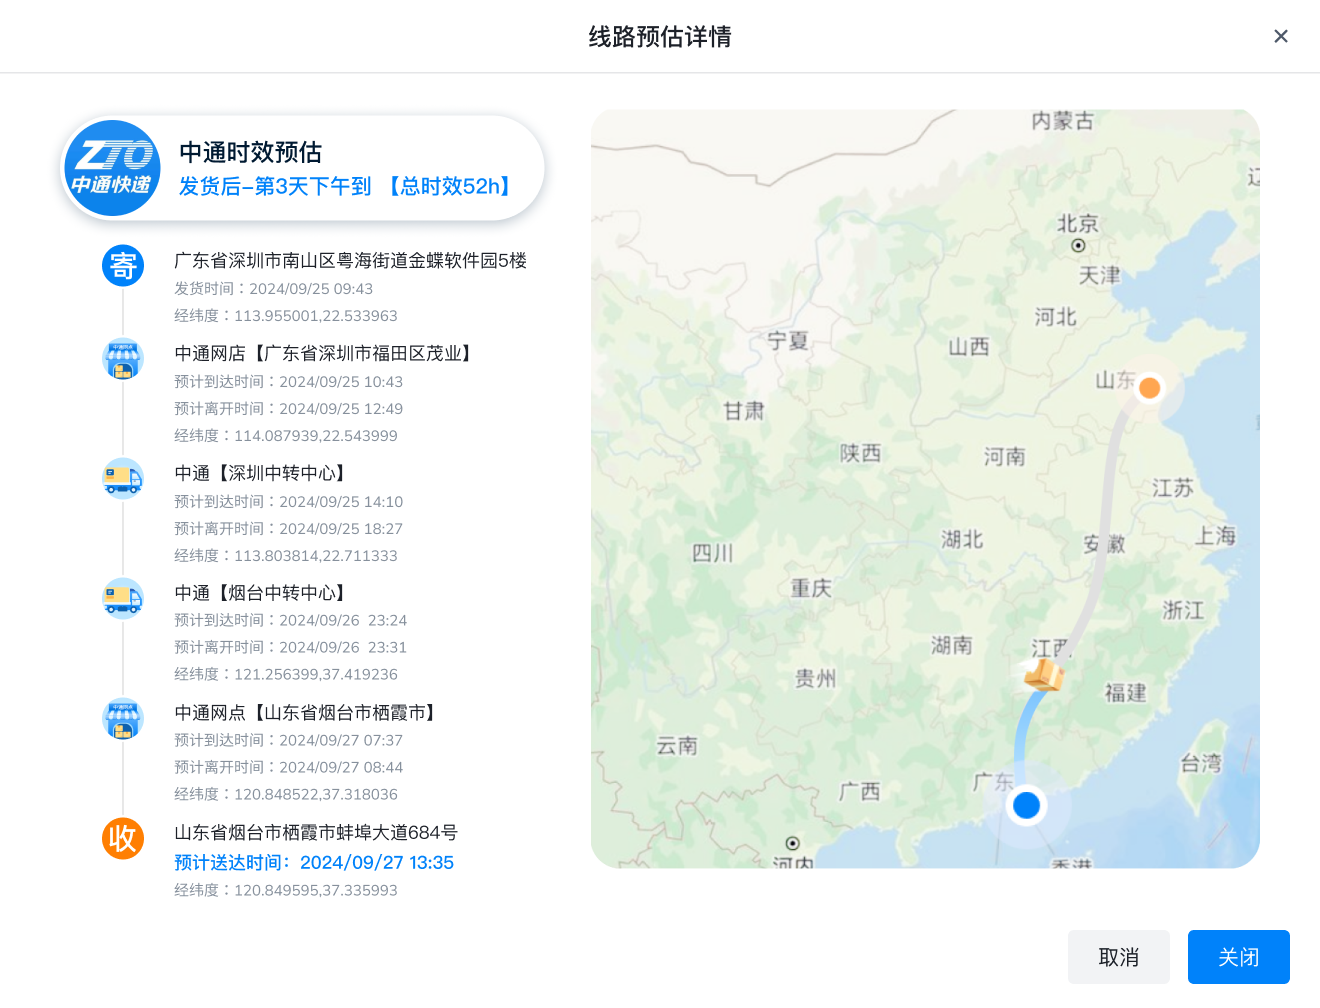Click 预计离开时间 2024/09/25 18:27
Image resolution: width=1320 pixels, height=1008 pixels.
(x=289, y=528)
